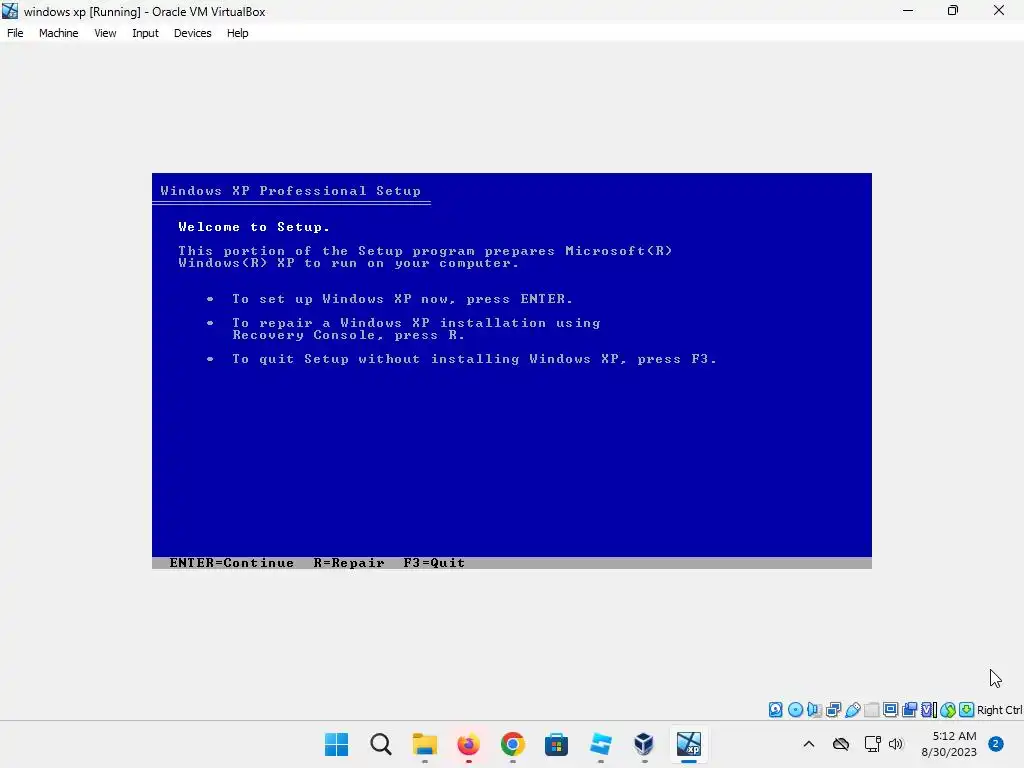The image size is (1024, 768).
Task: Click the 'F3=Quit' text in the setup status bar
Action: click(434, 563)
